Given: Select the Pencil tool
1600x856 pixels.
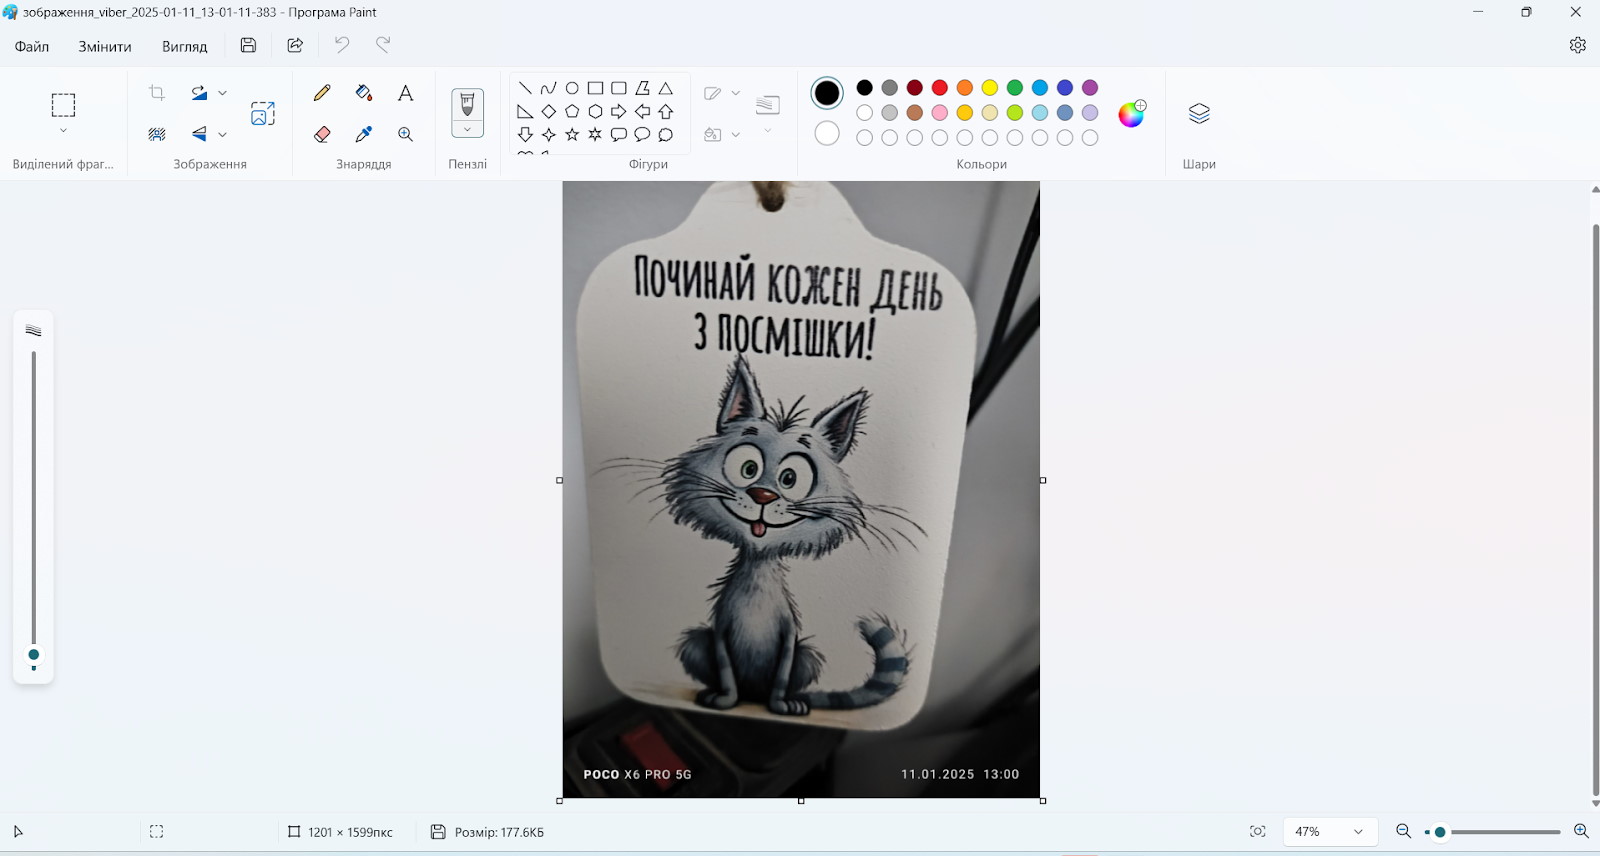Looking at the screenshot, I should tap(322, 93).
